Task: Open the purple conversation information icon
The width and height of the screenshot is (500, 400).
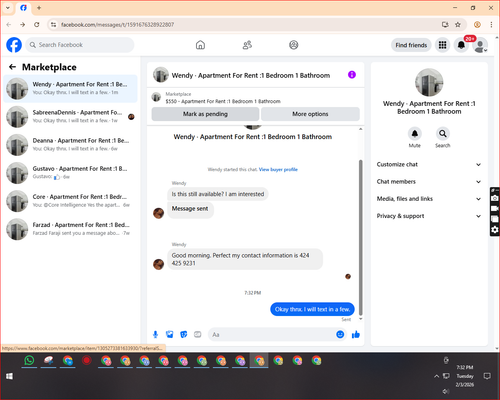Action: (x=352, y=75)
